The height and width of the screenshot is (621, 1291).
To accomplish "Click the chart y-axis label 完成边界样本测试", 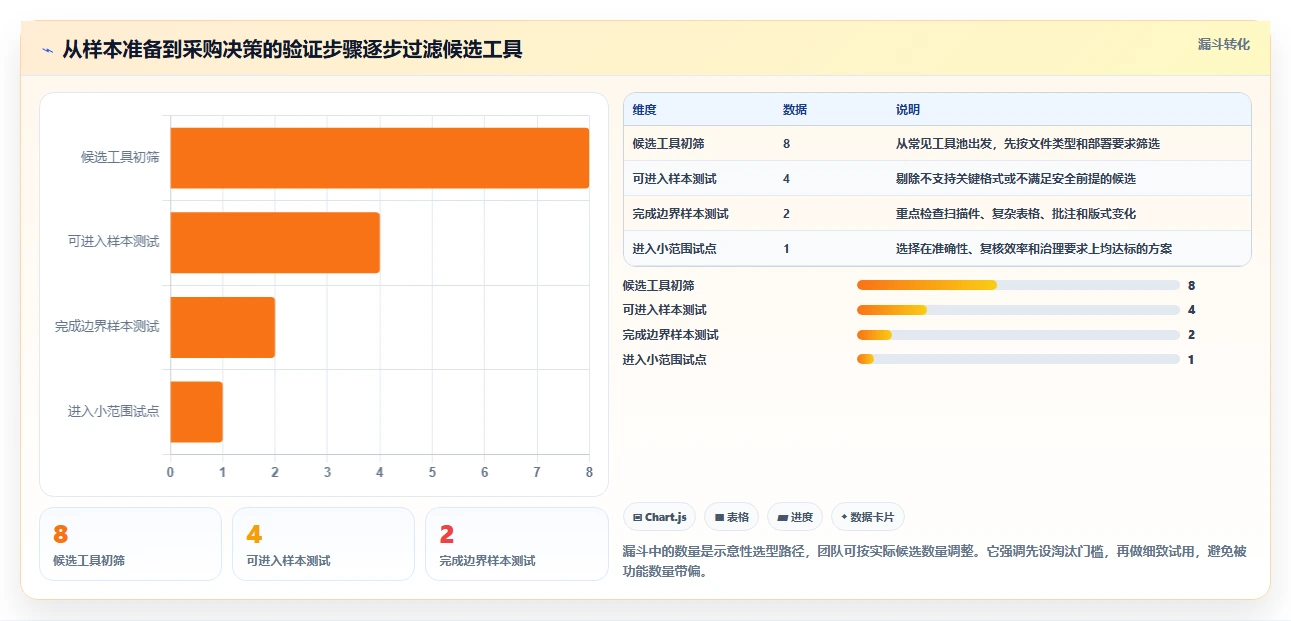I will pyautogui.click(x=107, y=327).
